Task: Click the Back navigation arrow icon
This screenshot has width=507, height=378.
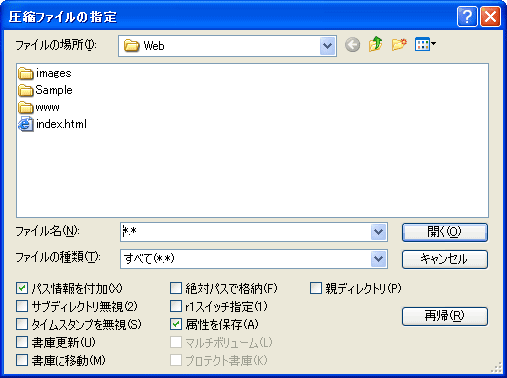Action: [352, 45]
